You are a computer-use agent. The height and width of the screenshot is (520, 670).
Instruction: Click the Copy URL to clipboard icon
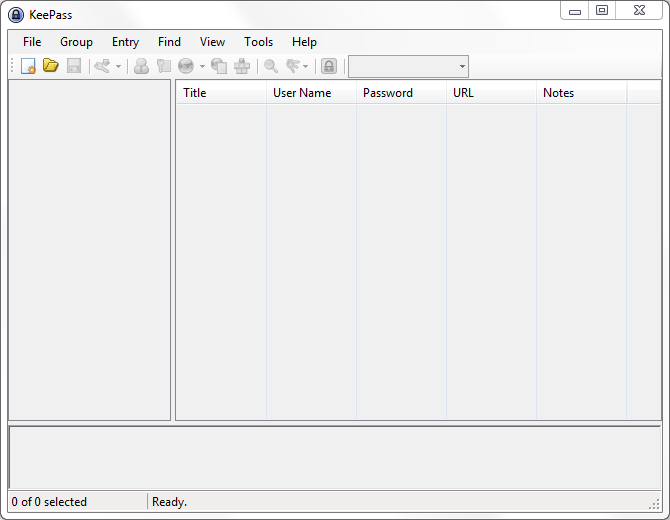219,66
